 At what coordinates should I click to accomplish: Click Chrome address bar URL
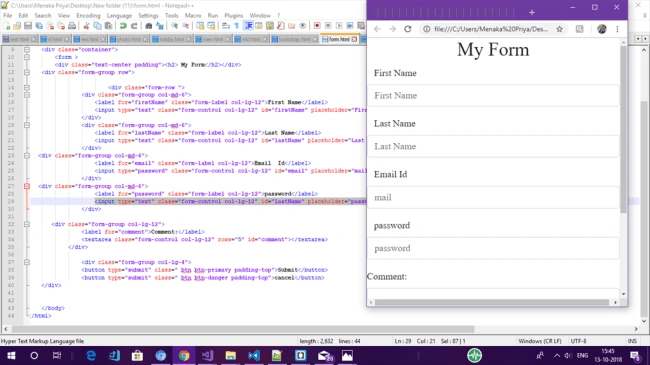pos(491,29)
